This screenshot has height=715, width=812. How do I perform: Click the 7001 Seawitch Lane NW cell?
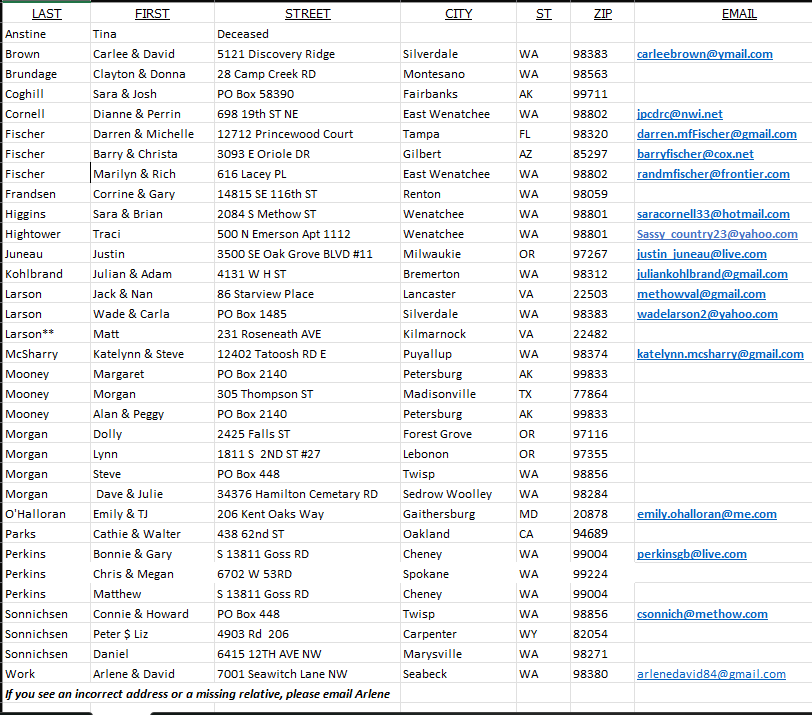[x=308, y=675]
